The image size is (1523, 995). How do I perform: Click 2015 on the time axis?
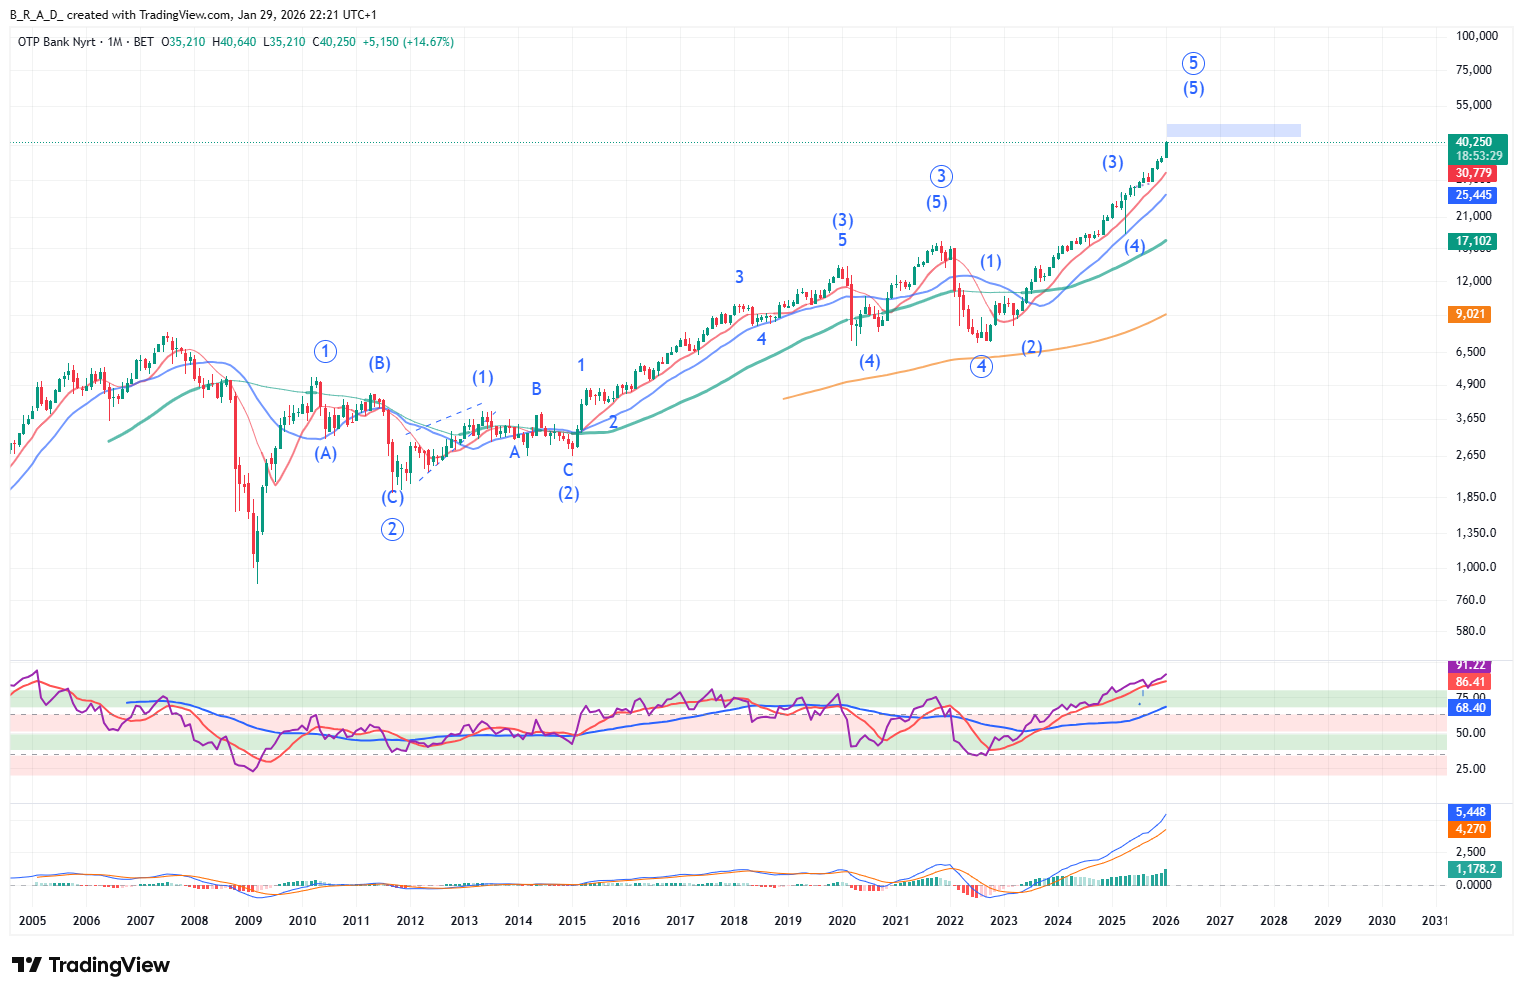pos(572,921)
